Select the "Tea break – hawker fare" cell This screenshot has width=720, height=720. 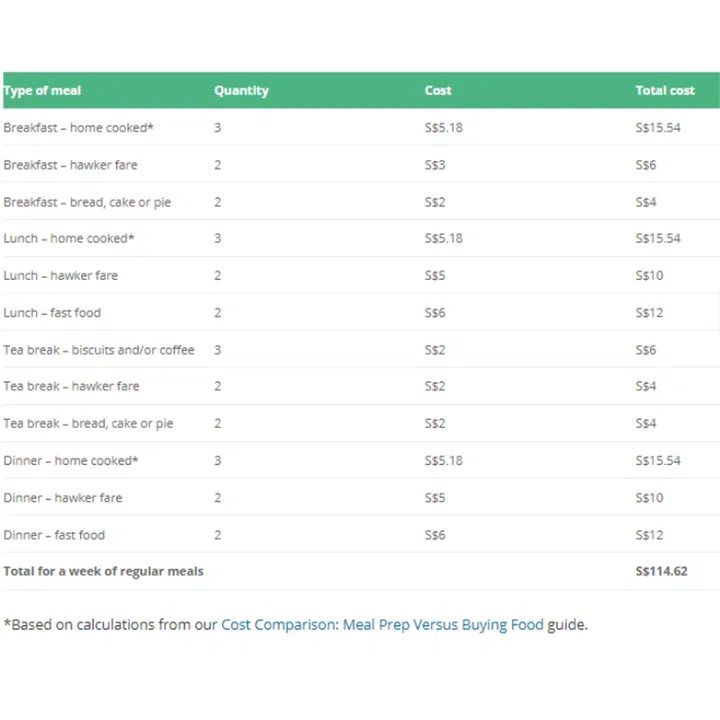(x=71, y=387)
